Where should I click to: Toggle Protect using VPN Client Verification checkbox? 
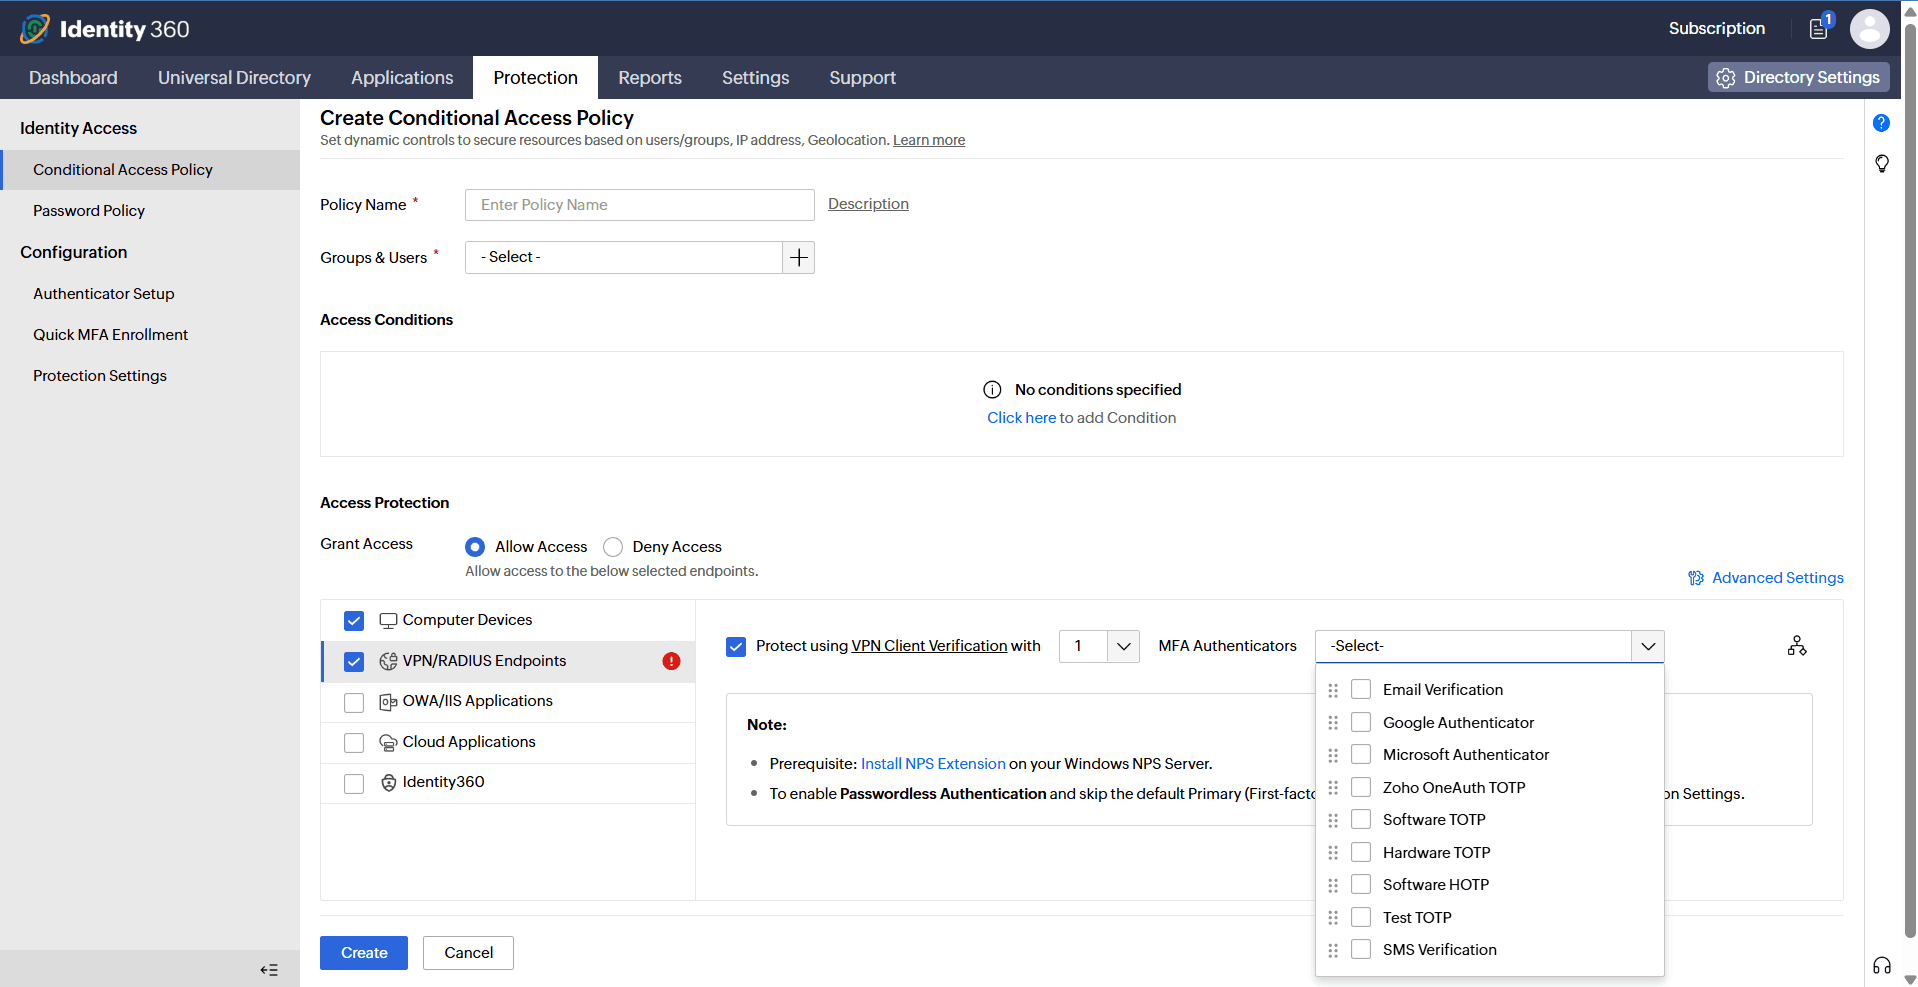point(736,647)
